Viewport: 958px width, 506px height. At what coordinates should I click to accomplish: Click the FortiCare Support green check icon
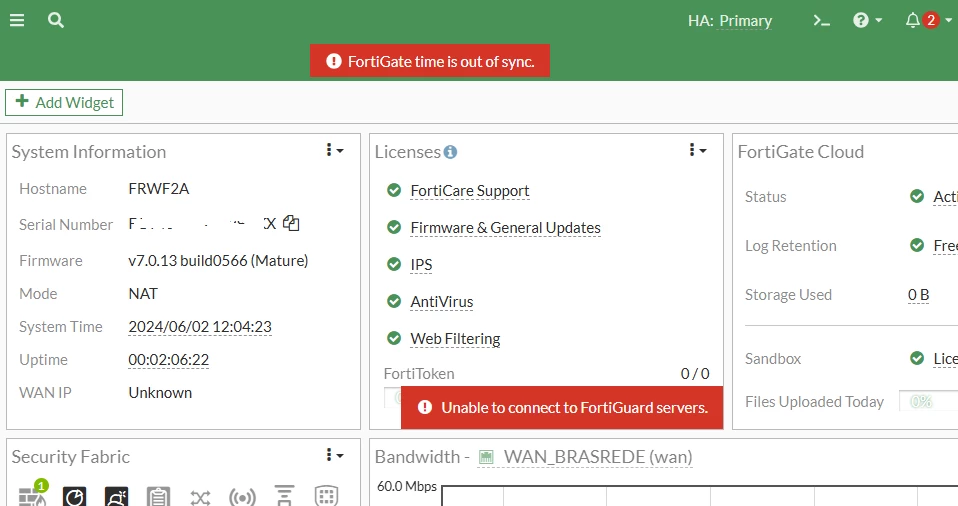(394, 191)
